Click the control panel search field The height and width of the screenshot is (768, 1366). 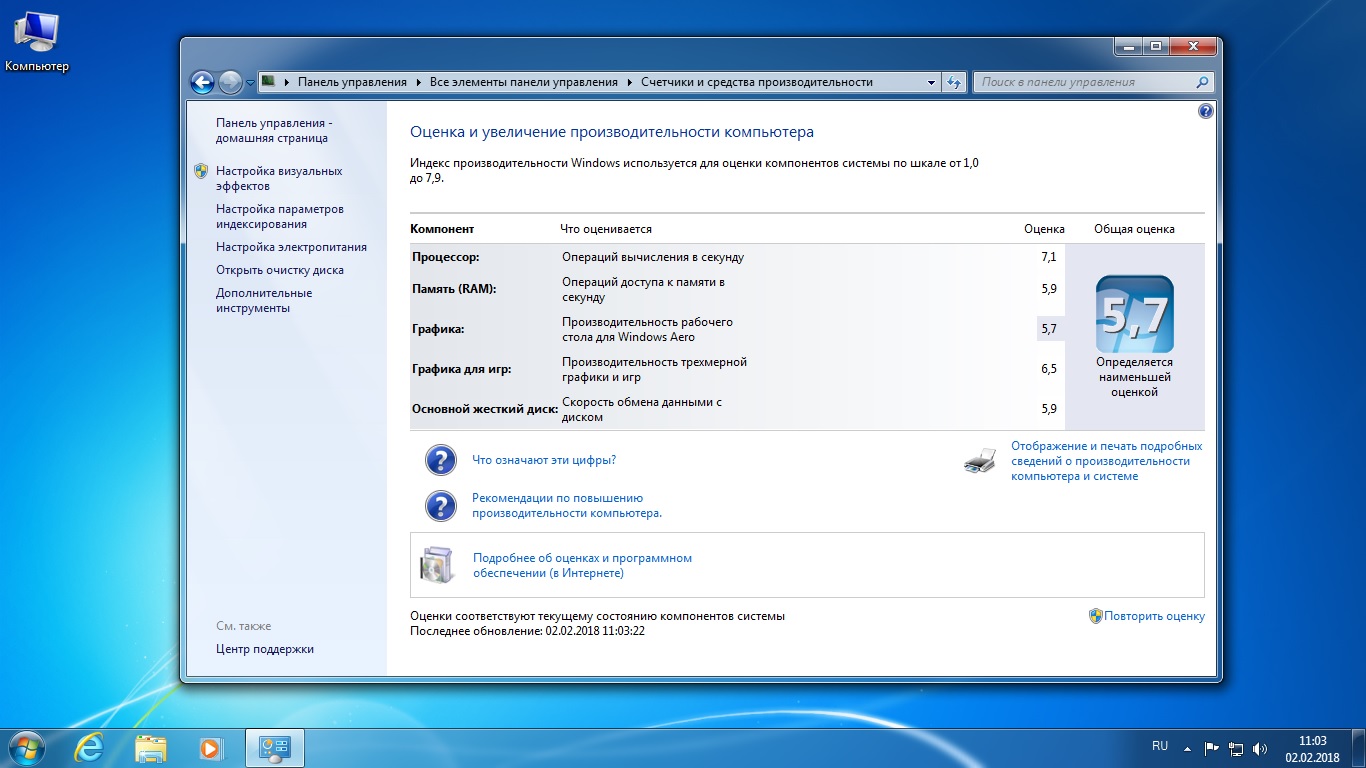click(1085, 83)
